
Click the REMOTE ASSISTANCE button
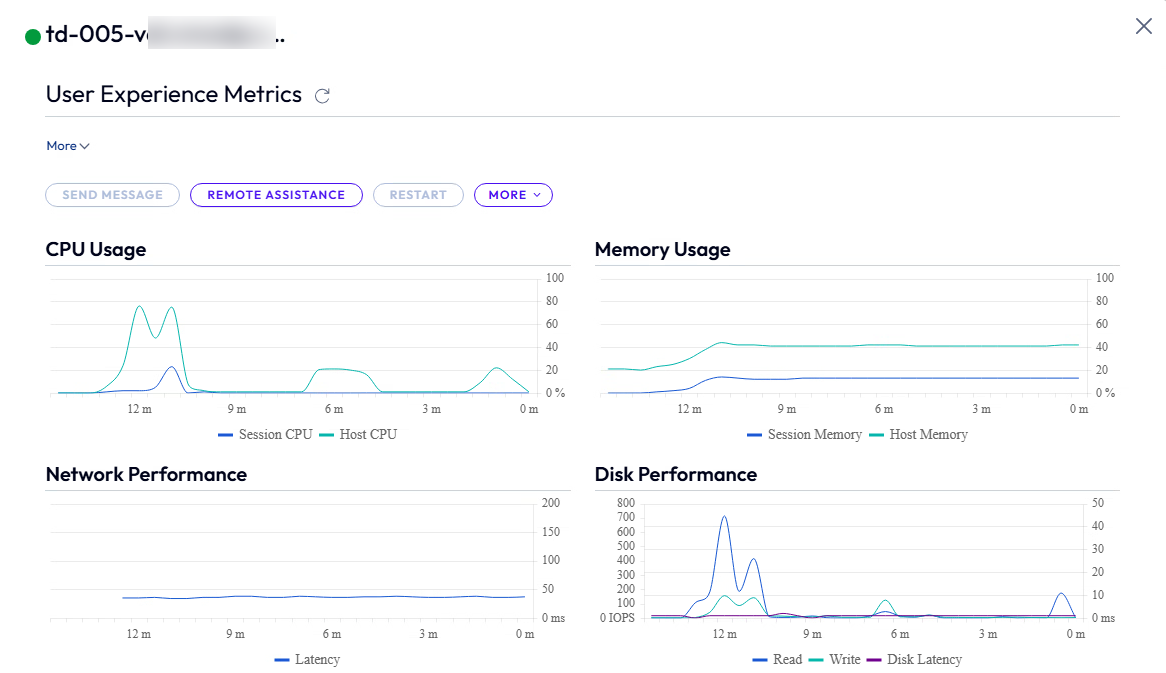[275, 195]
